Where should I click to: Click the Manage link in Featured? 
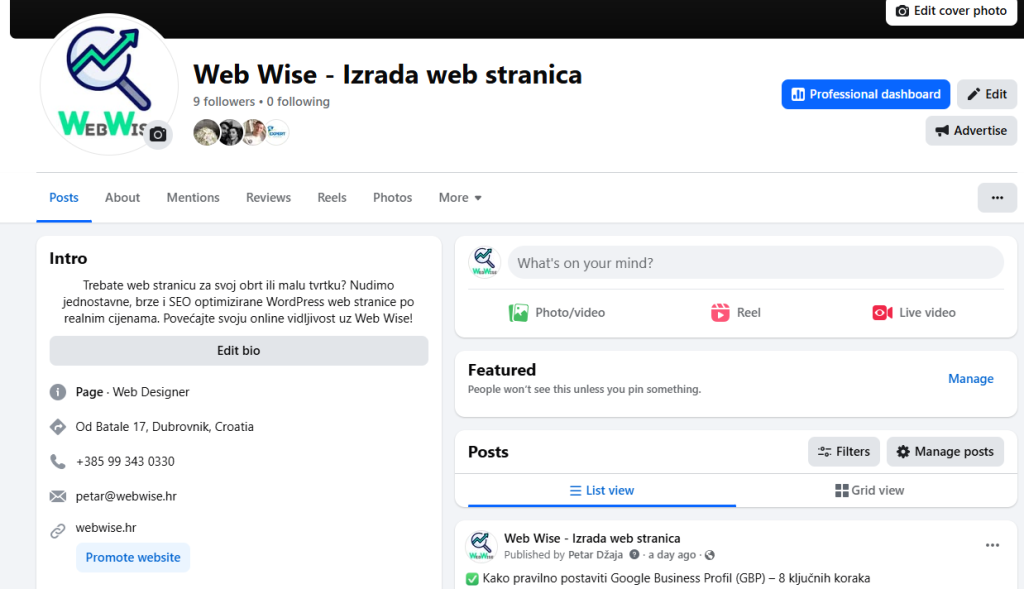point(970,379)
